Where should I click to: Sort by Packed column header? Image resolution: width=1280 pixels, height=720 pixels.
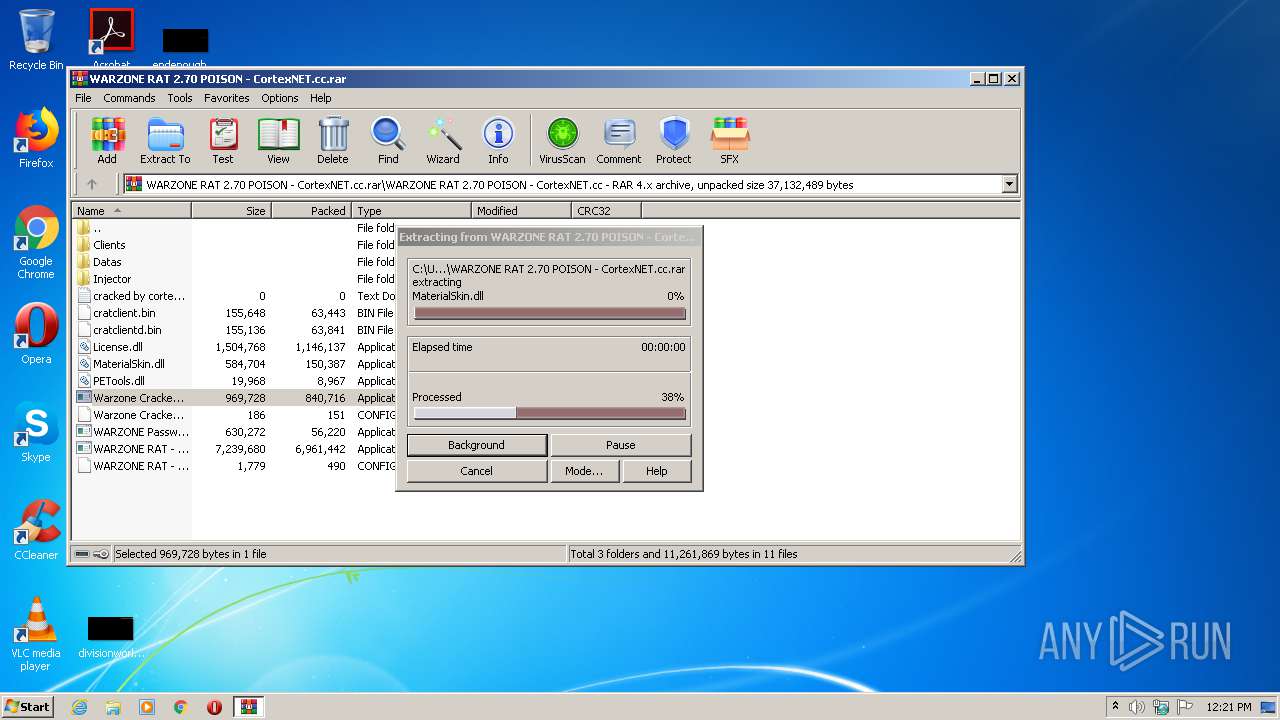[x=311, y=211]
